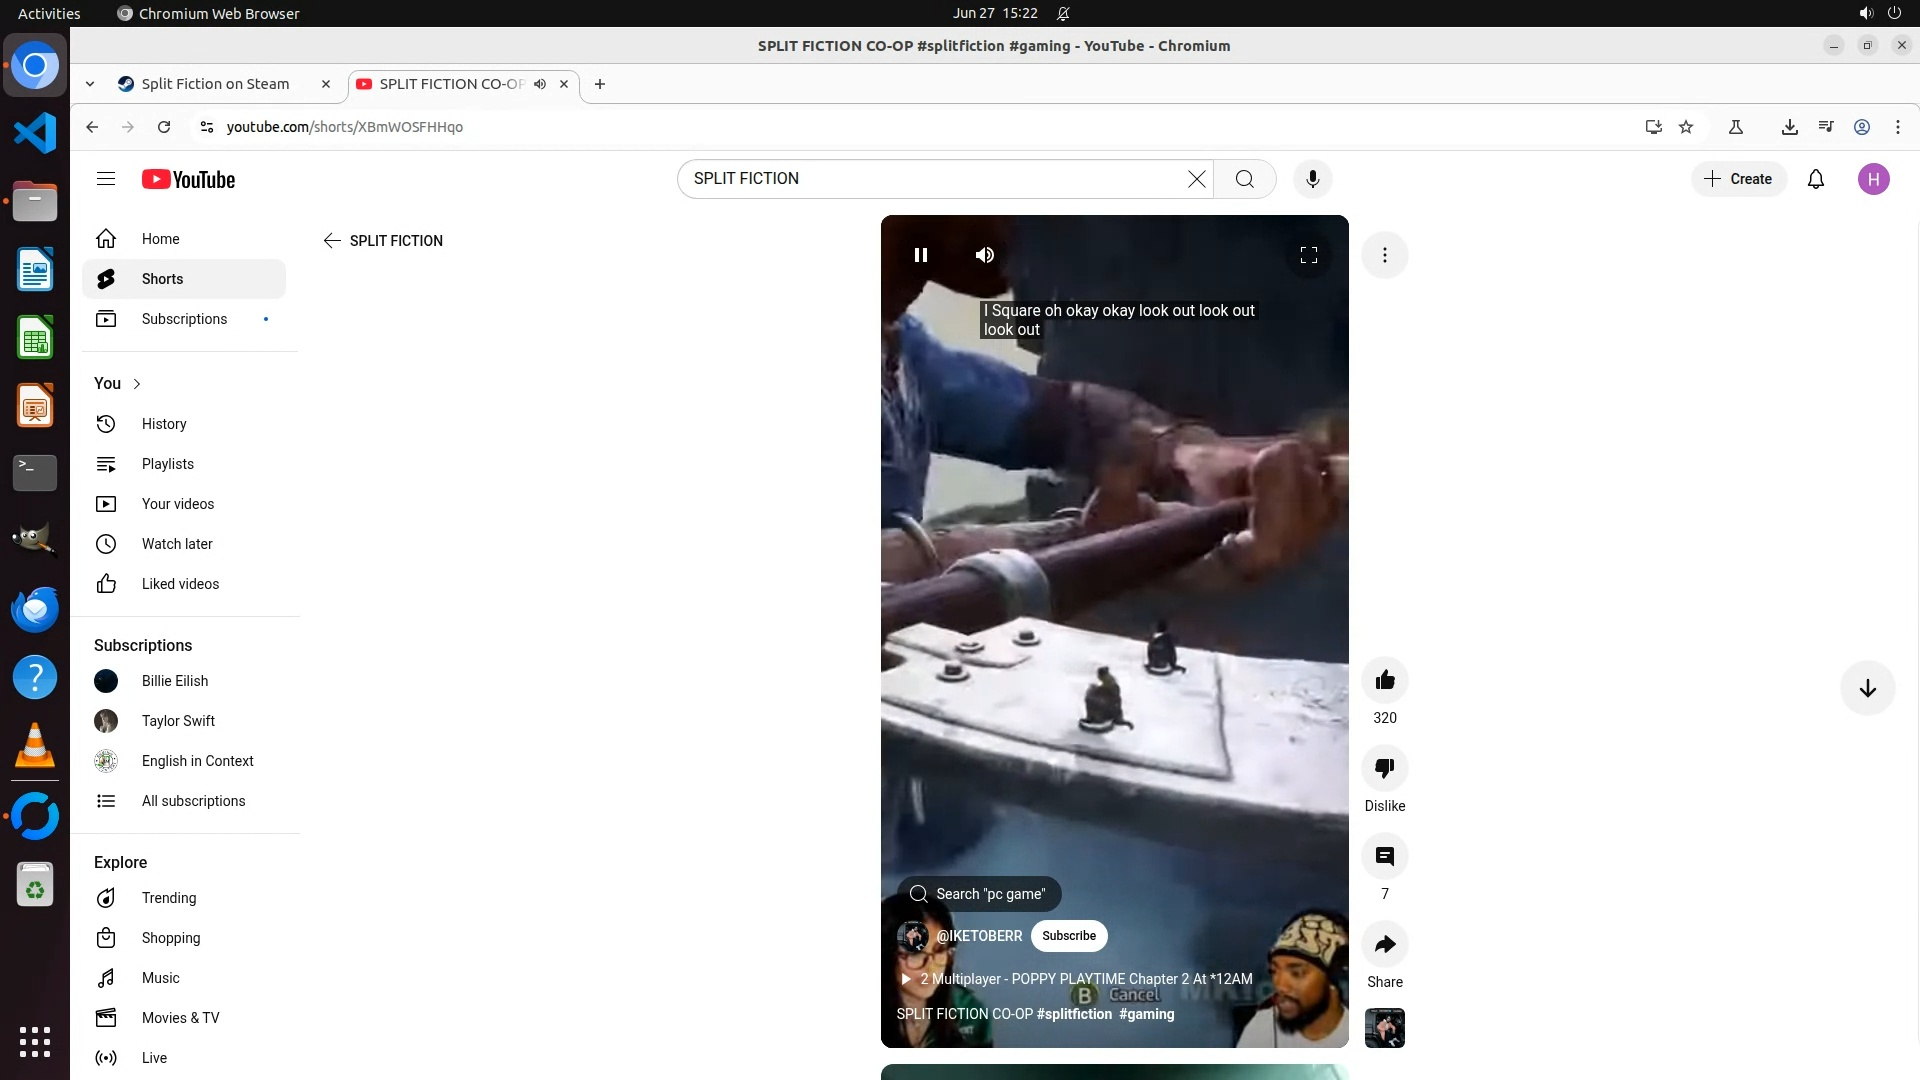Search with your voice microphone
This screenshot has width=1920, height=1080.
coord(1312,179)
